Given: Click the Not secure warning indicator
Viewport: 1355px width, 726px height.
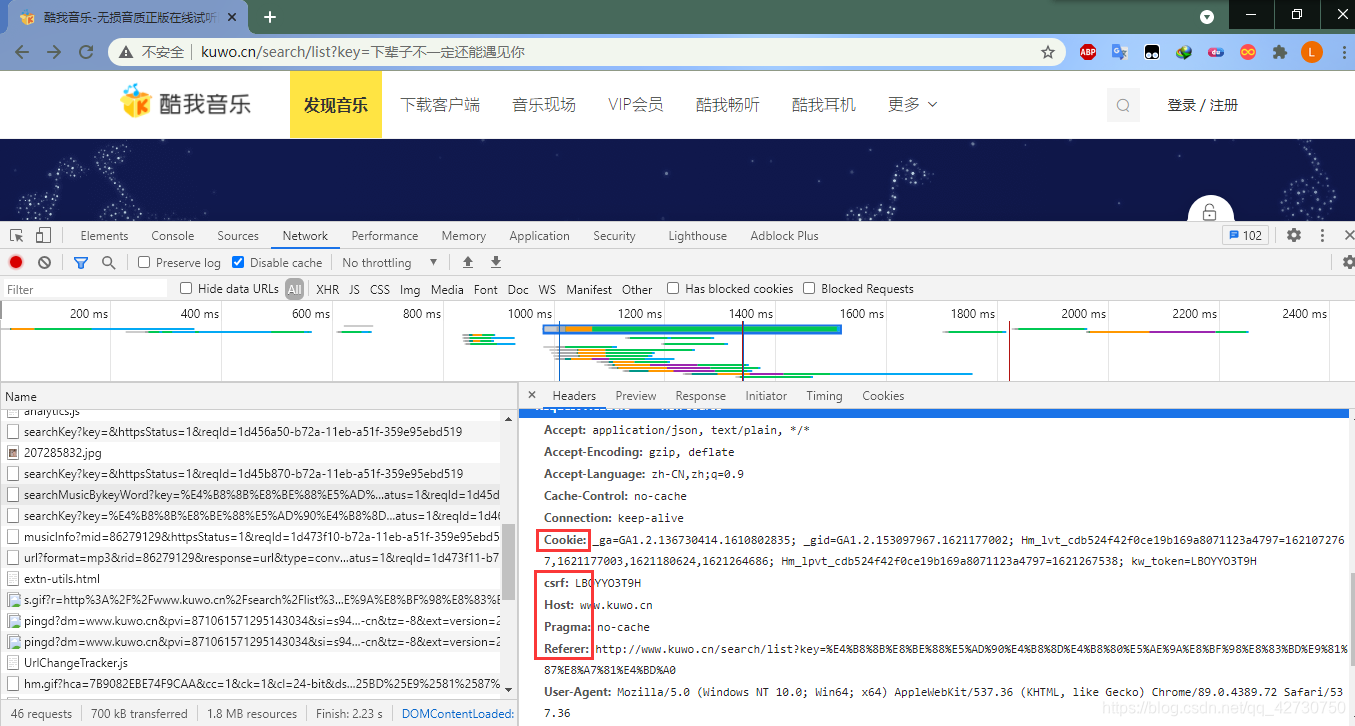Looking at the screenshot, I should pos(153,52).
